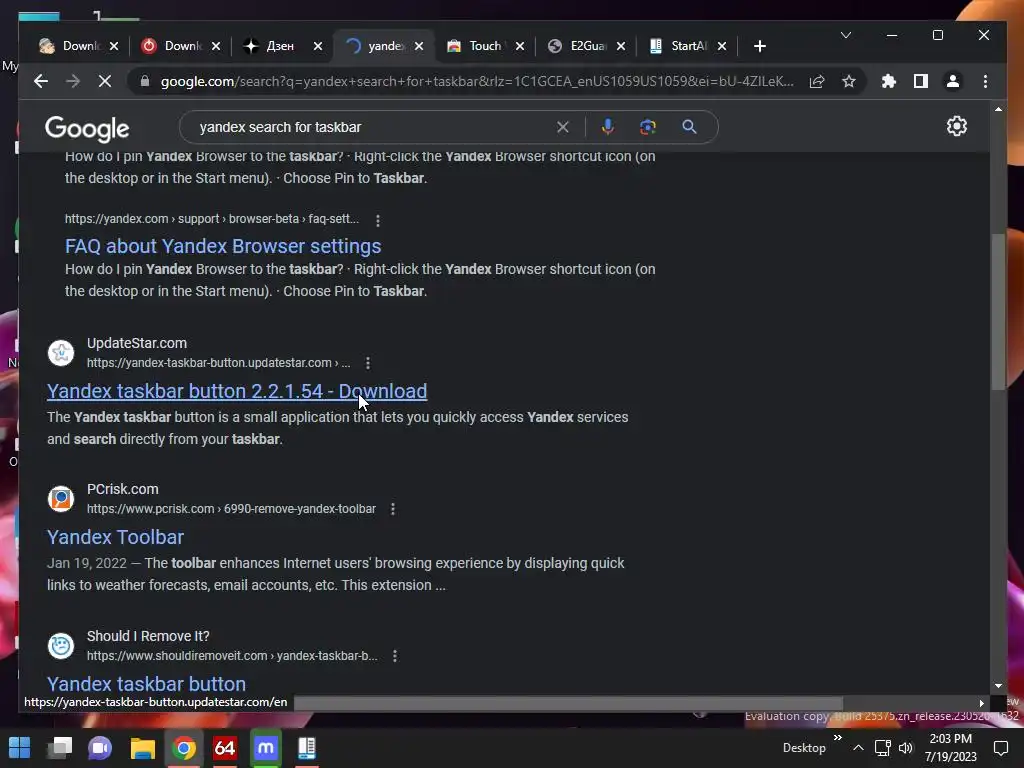Stop loading the page
The width and height of the screenshot is (1024, 768).
pyautogui.click(x=104, y=81)
